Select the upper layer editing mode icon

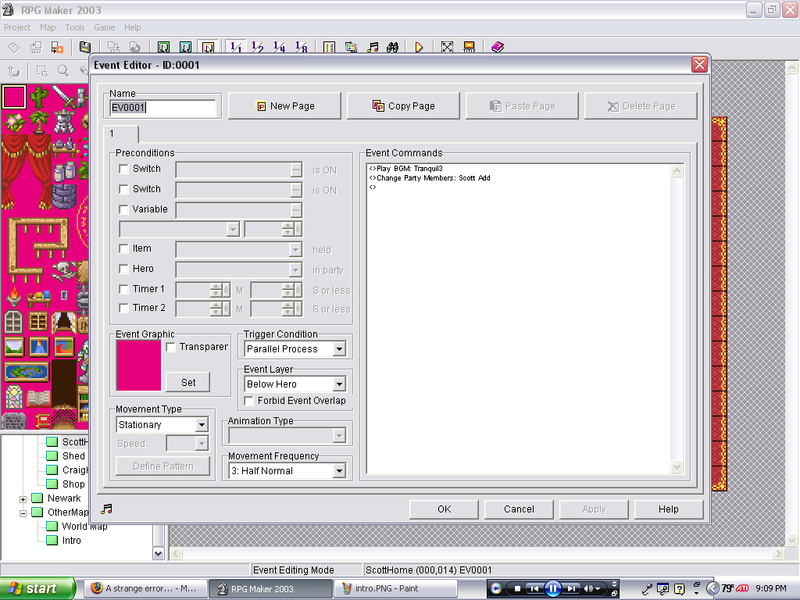click(x=186, y=47)
